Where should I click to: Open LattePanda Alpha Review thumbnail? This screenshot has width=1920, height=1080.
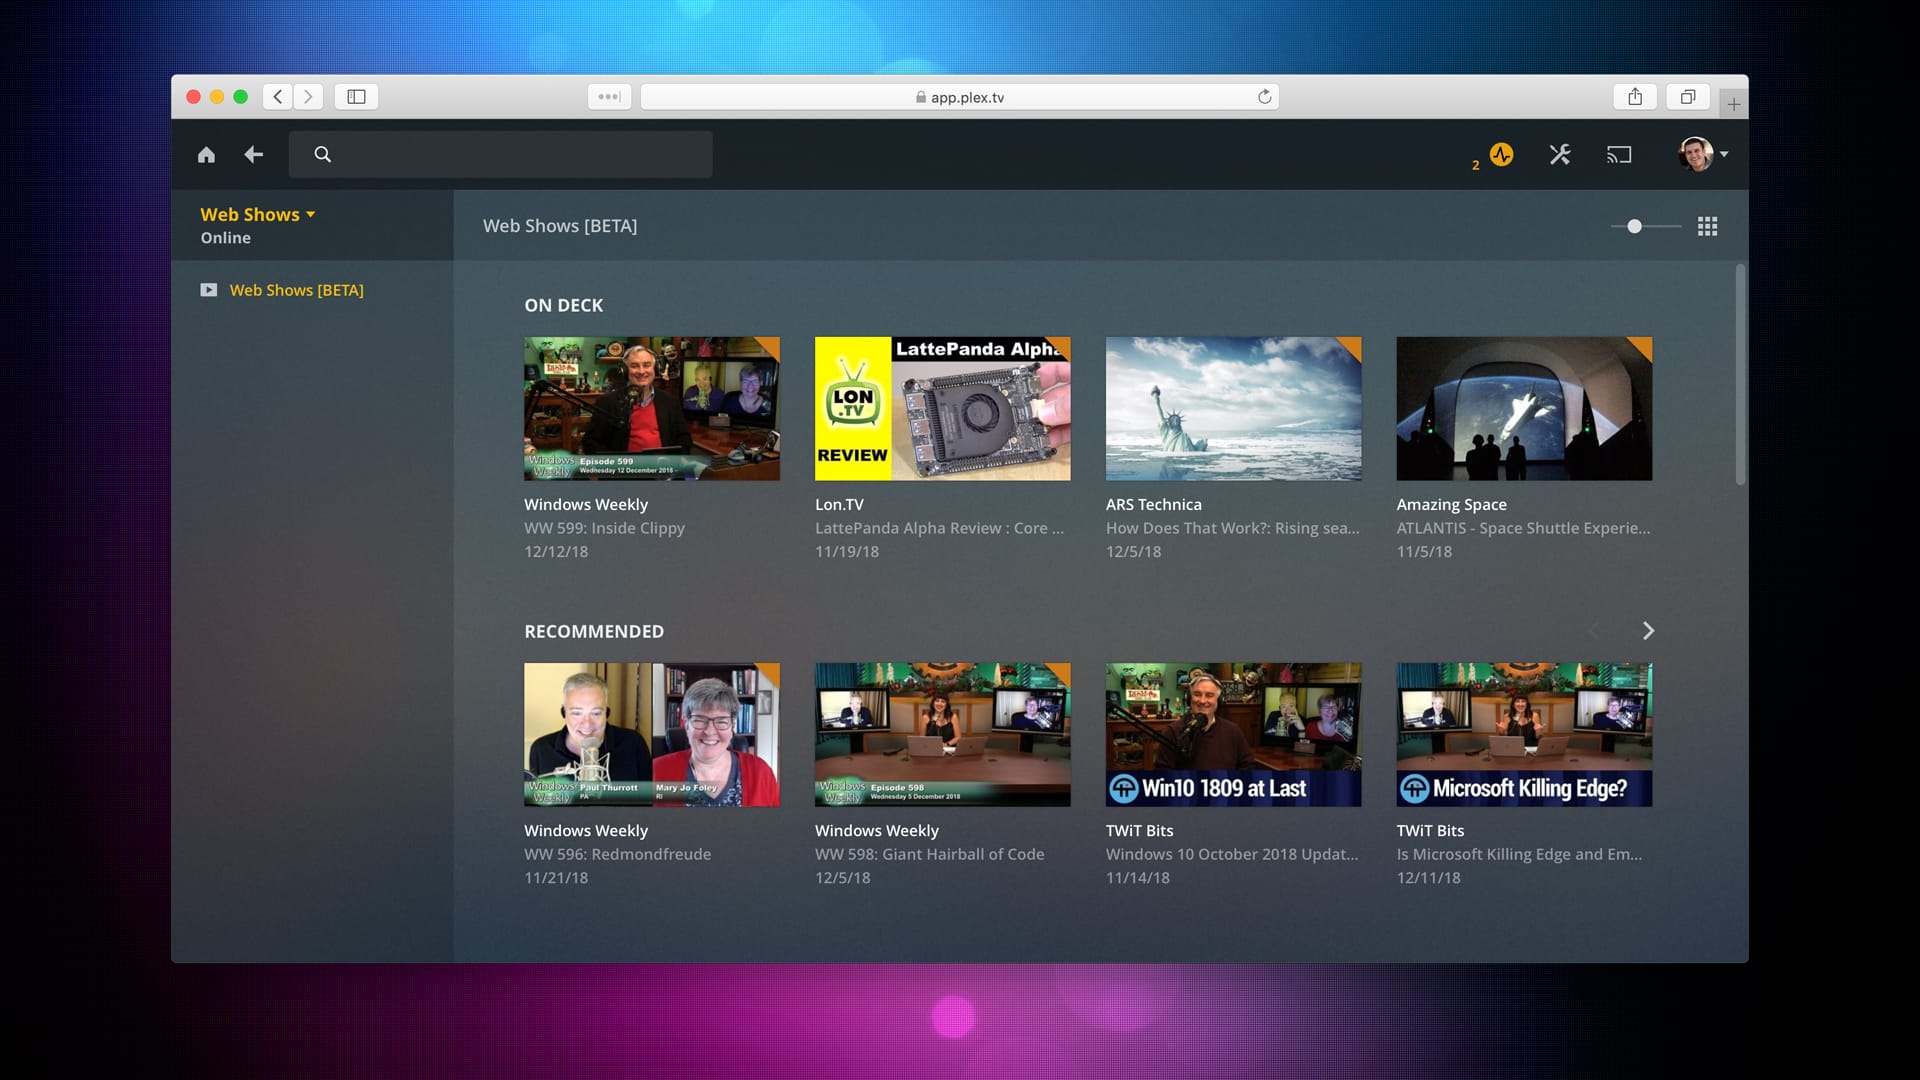pyautogui.click(x=942, y=408)
